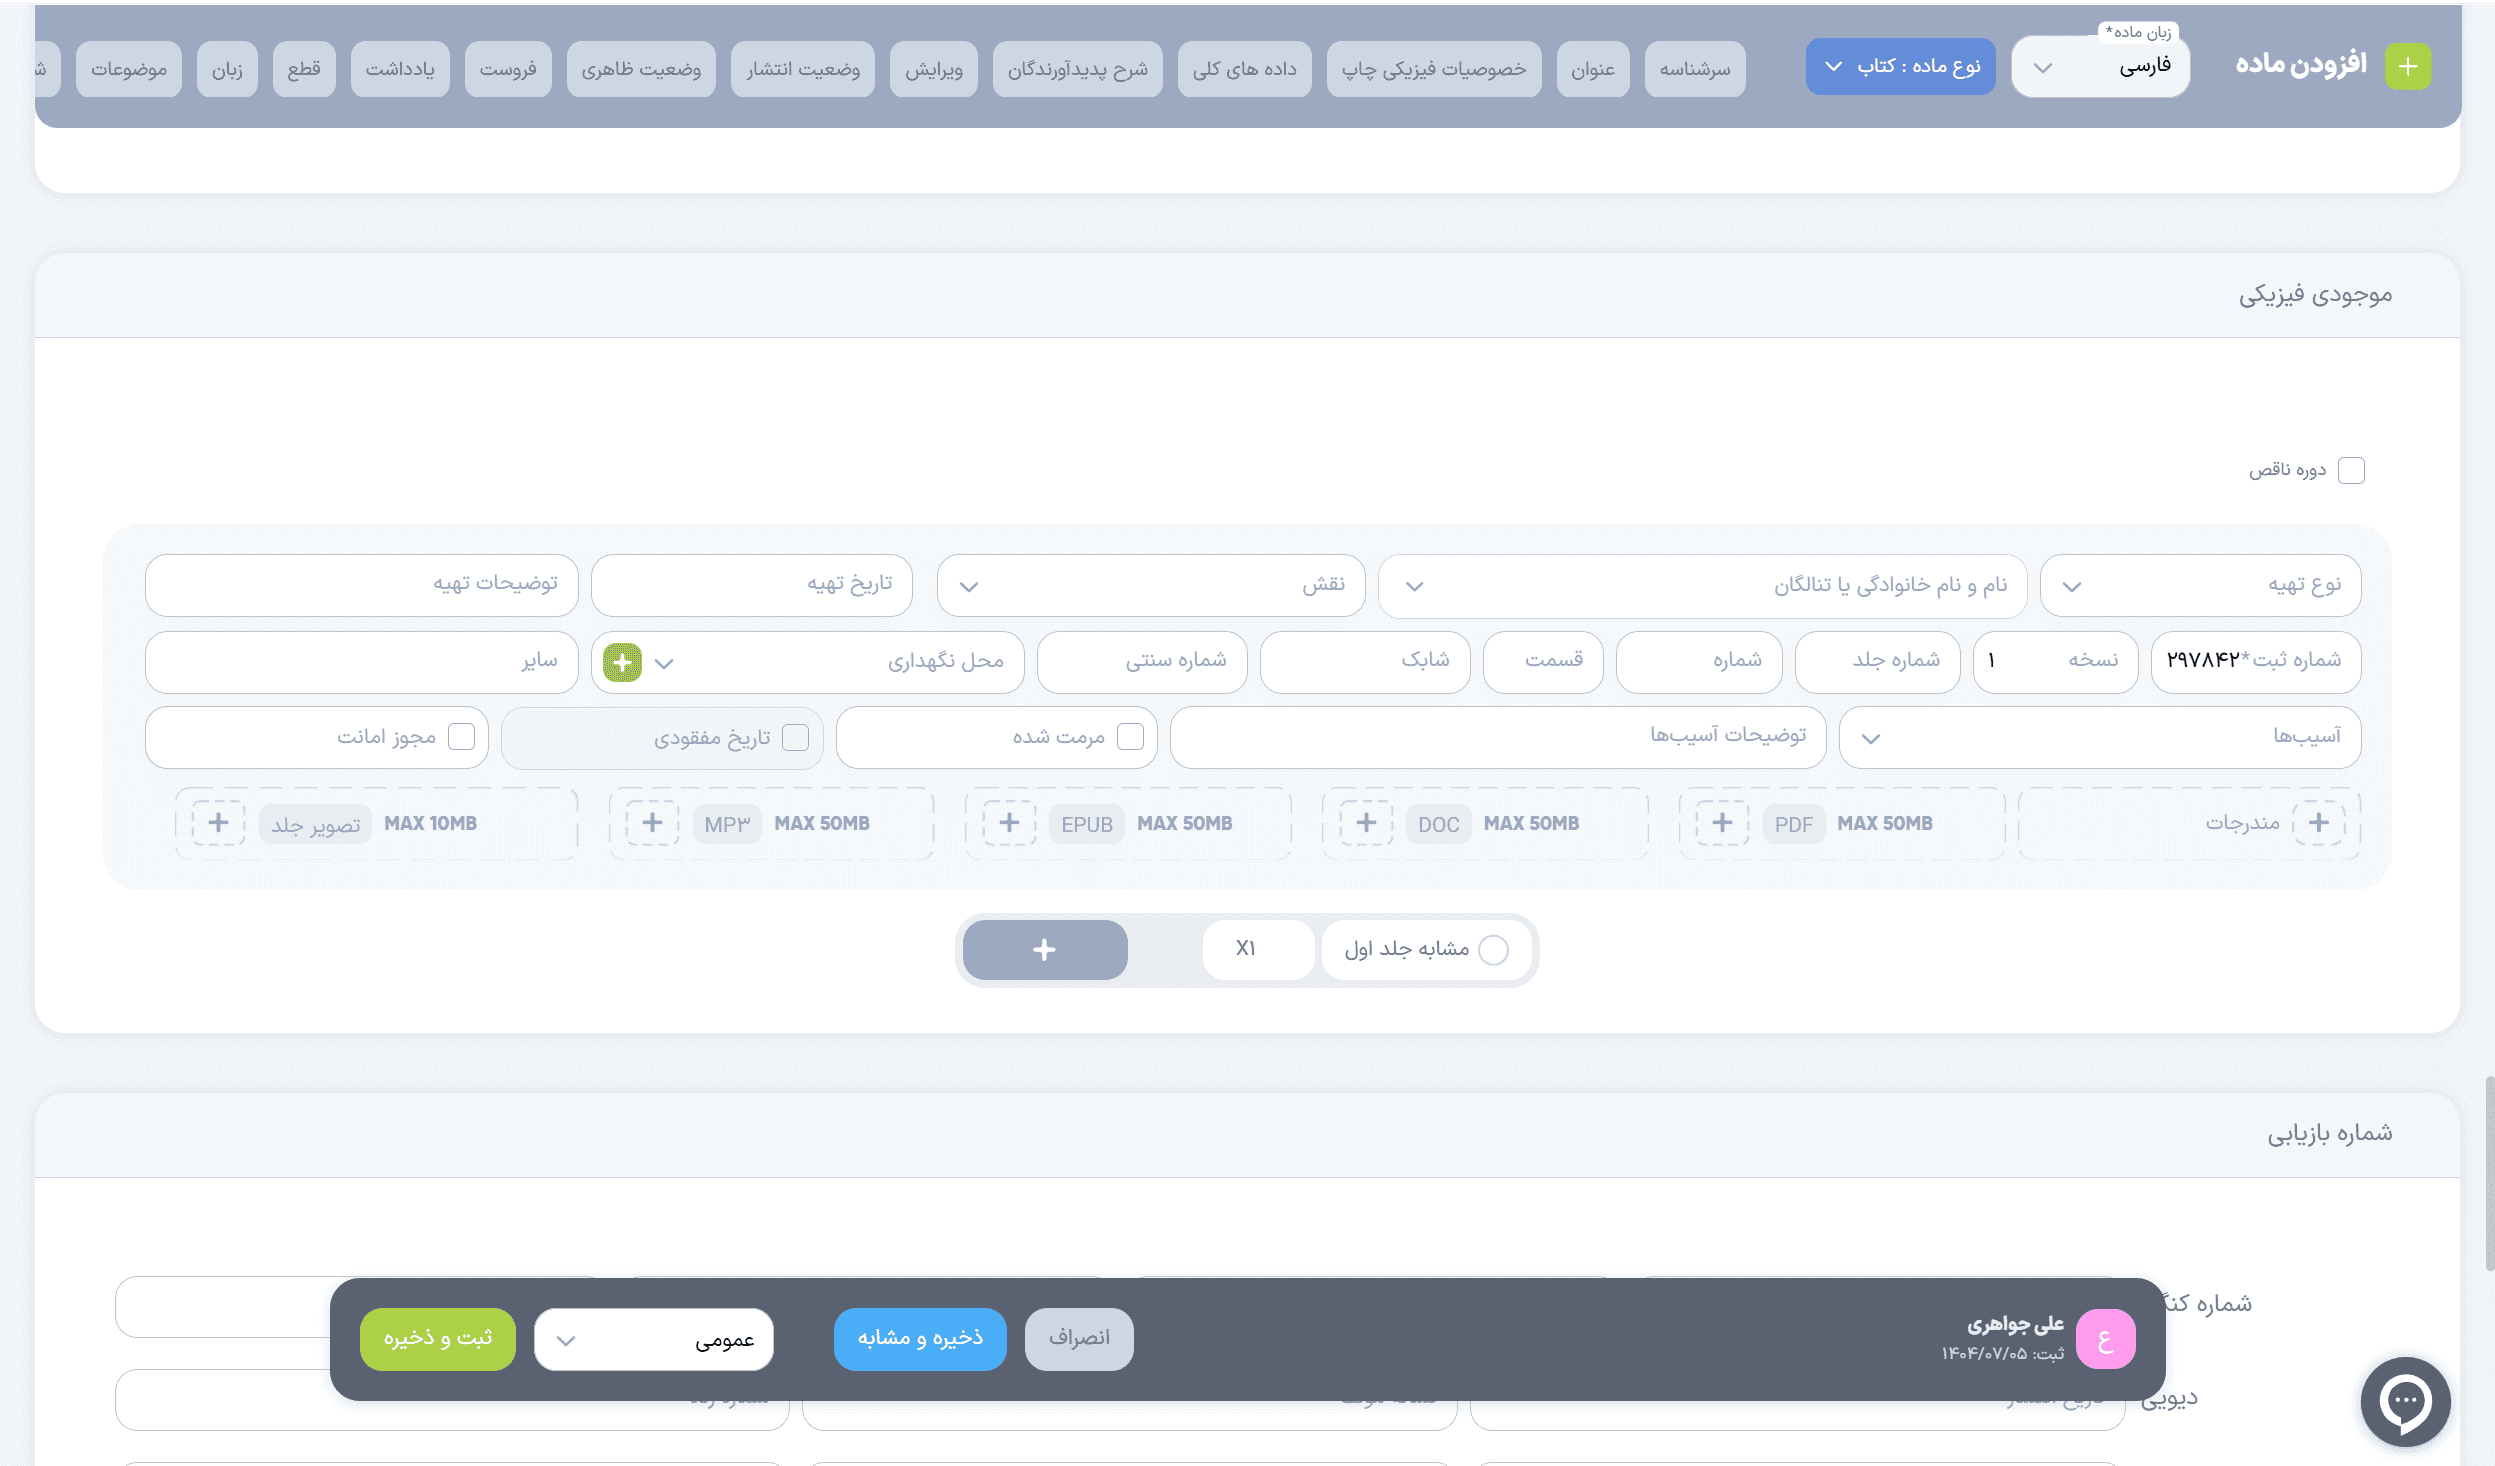Screen dimensions: 2495x1466
Task: Check the مرمت شده checkbox
Action: [x=1130, y=737]
